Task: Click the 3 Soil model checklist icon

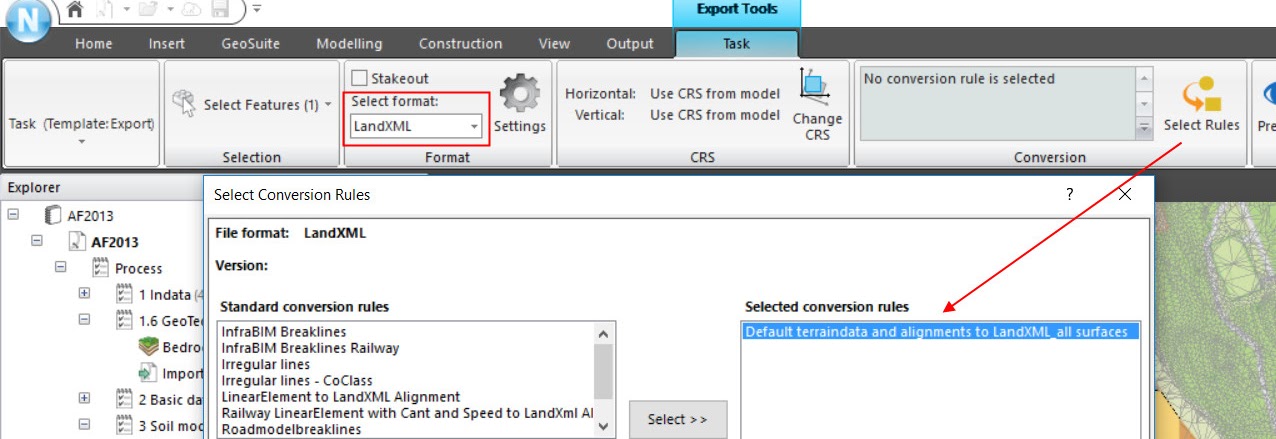Action: click(x=124, y=425)
